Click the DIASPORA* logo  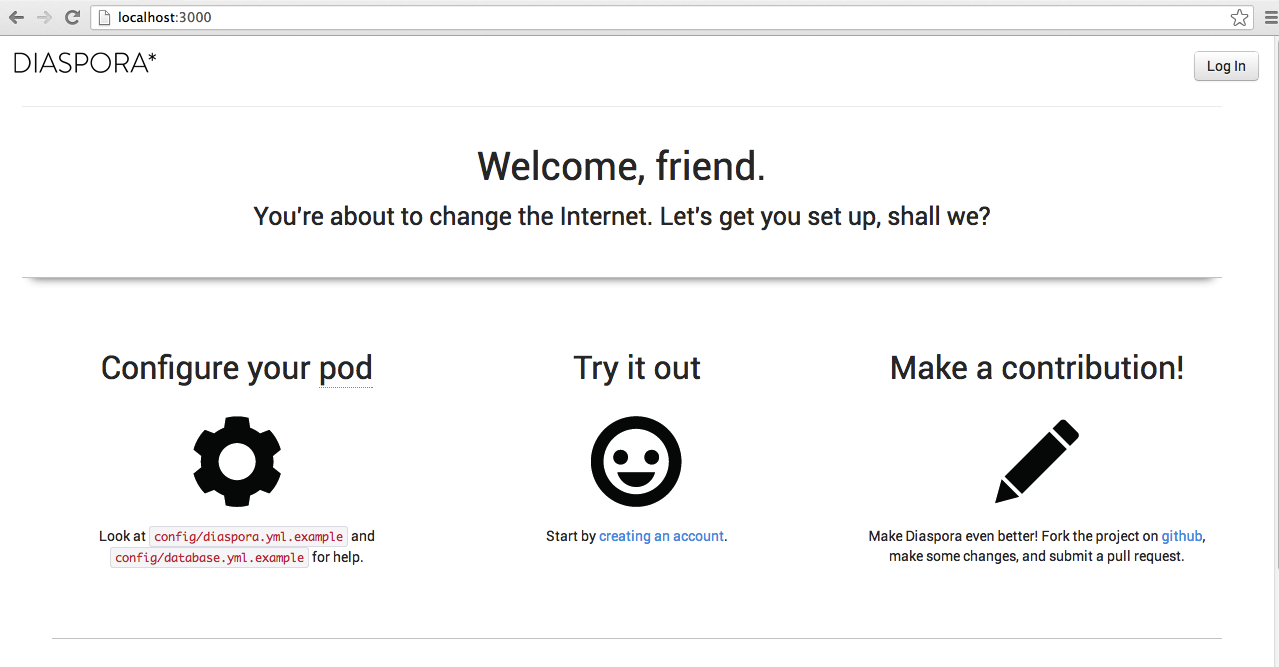tap(85, 64)
